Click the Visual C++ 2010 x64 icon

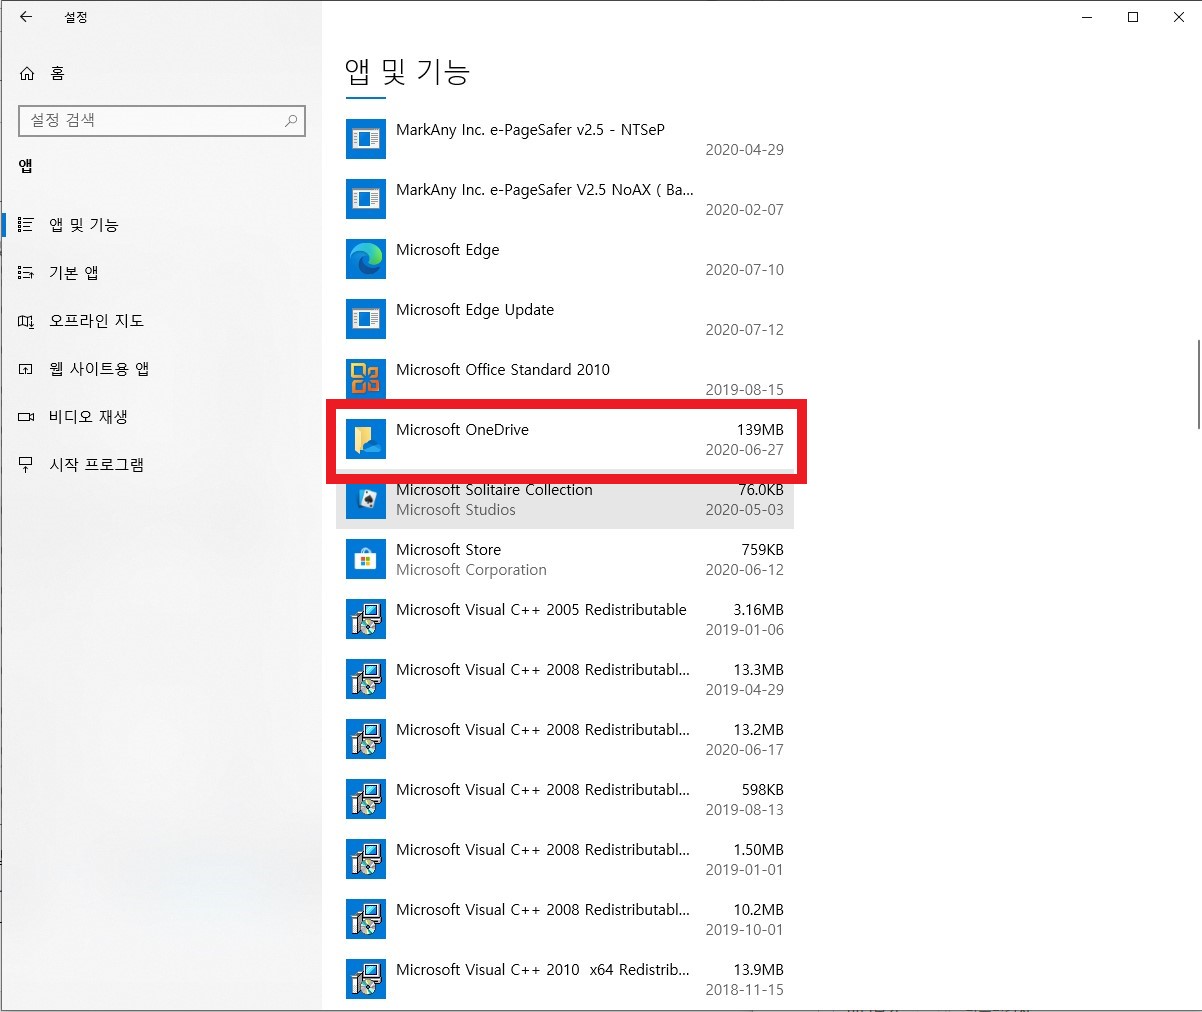point(366,979)
